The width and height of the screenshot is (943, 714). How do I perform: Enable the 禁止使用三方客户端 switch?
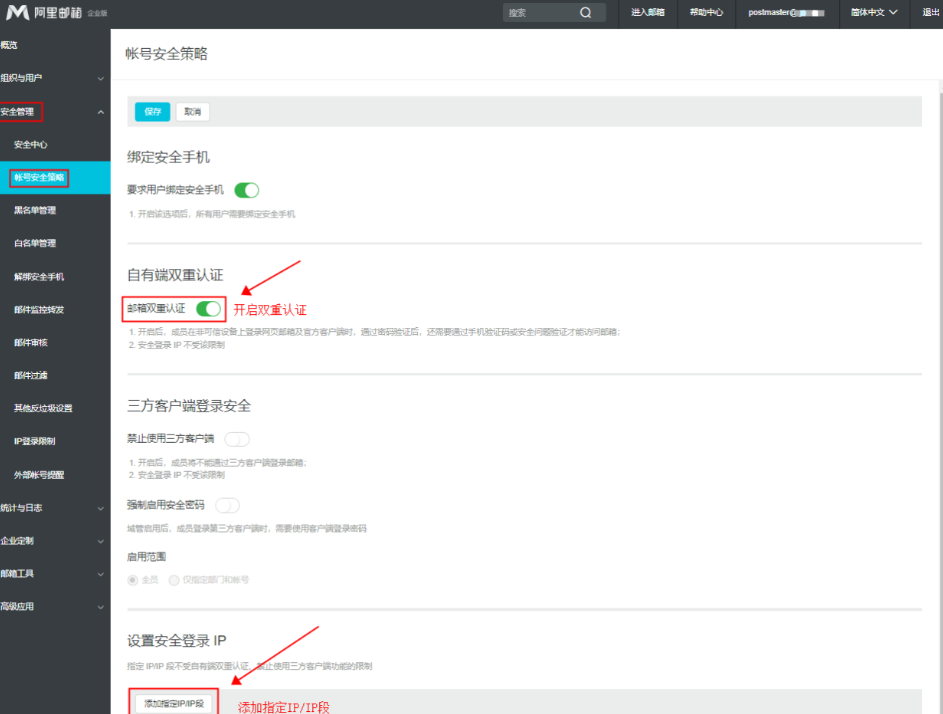(237, 439)
